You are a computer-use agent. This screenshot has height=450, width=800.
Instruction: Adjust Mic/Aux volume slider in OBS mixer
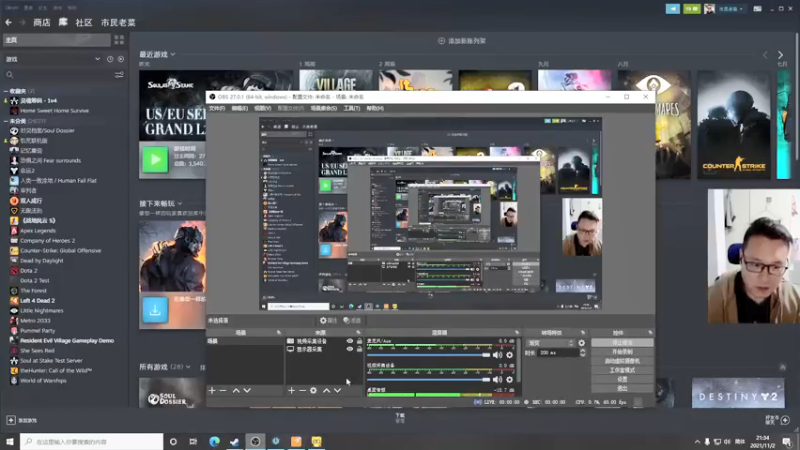tap(428, 355)
